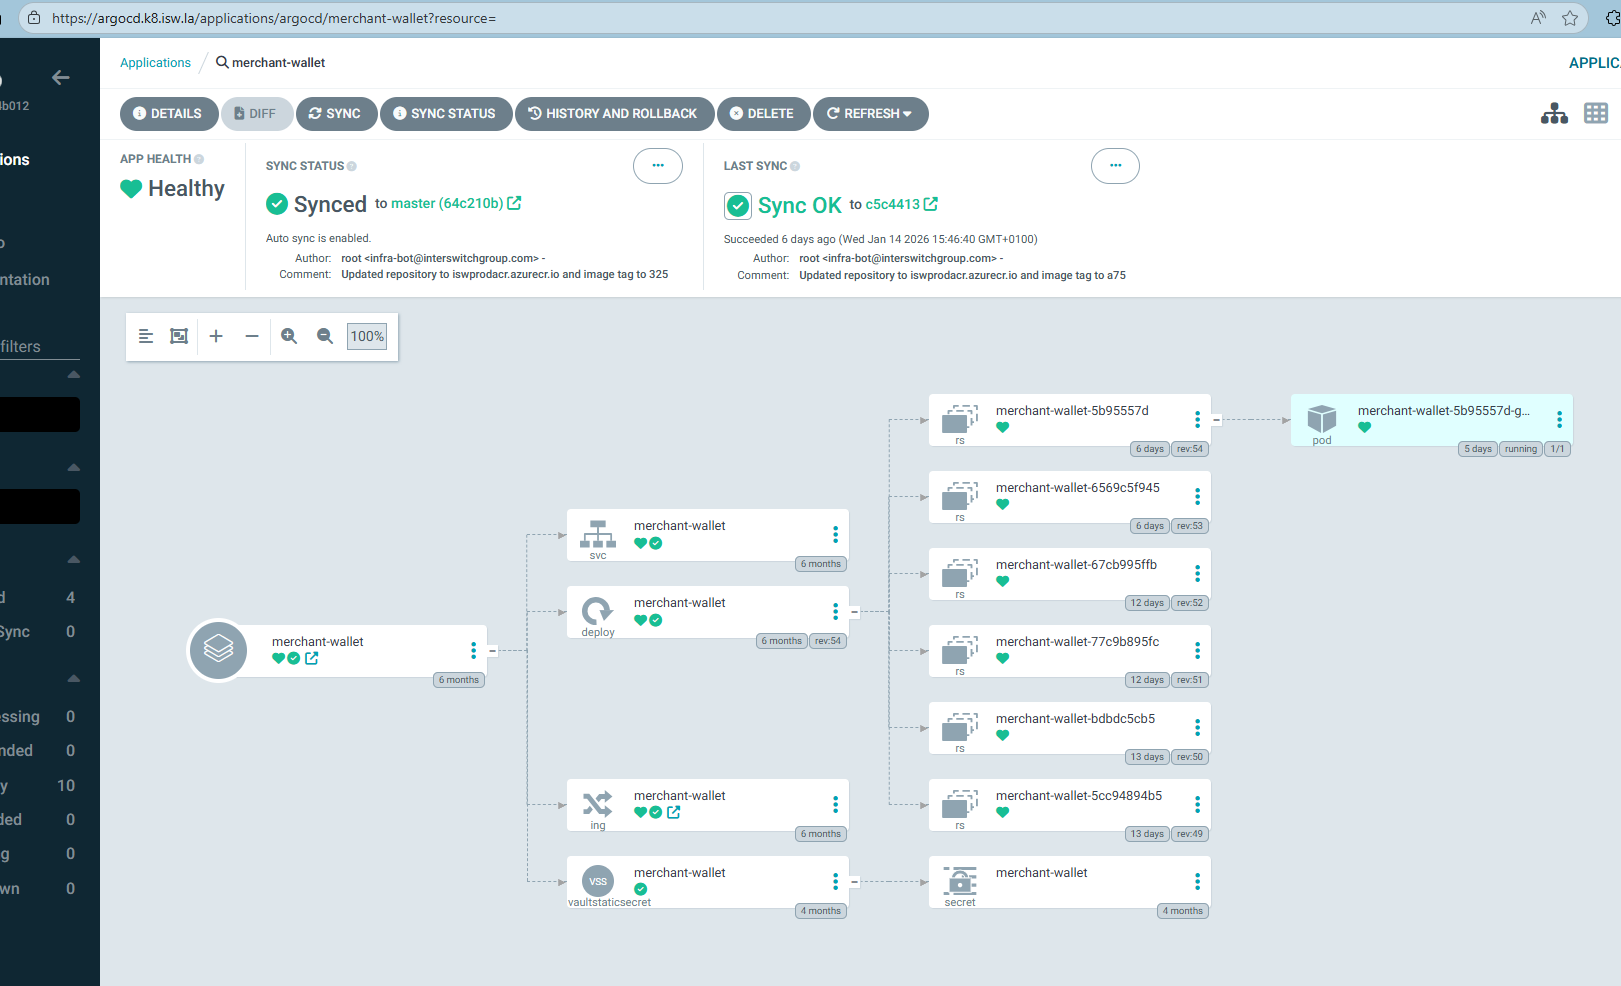1621x986 pixels.
Task: Click the zoom out magnifier icon
Action: 325,336
